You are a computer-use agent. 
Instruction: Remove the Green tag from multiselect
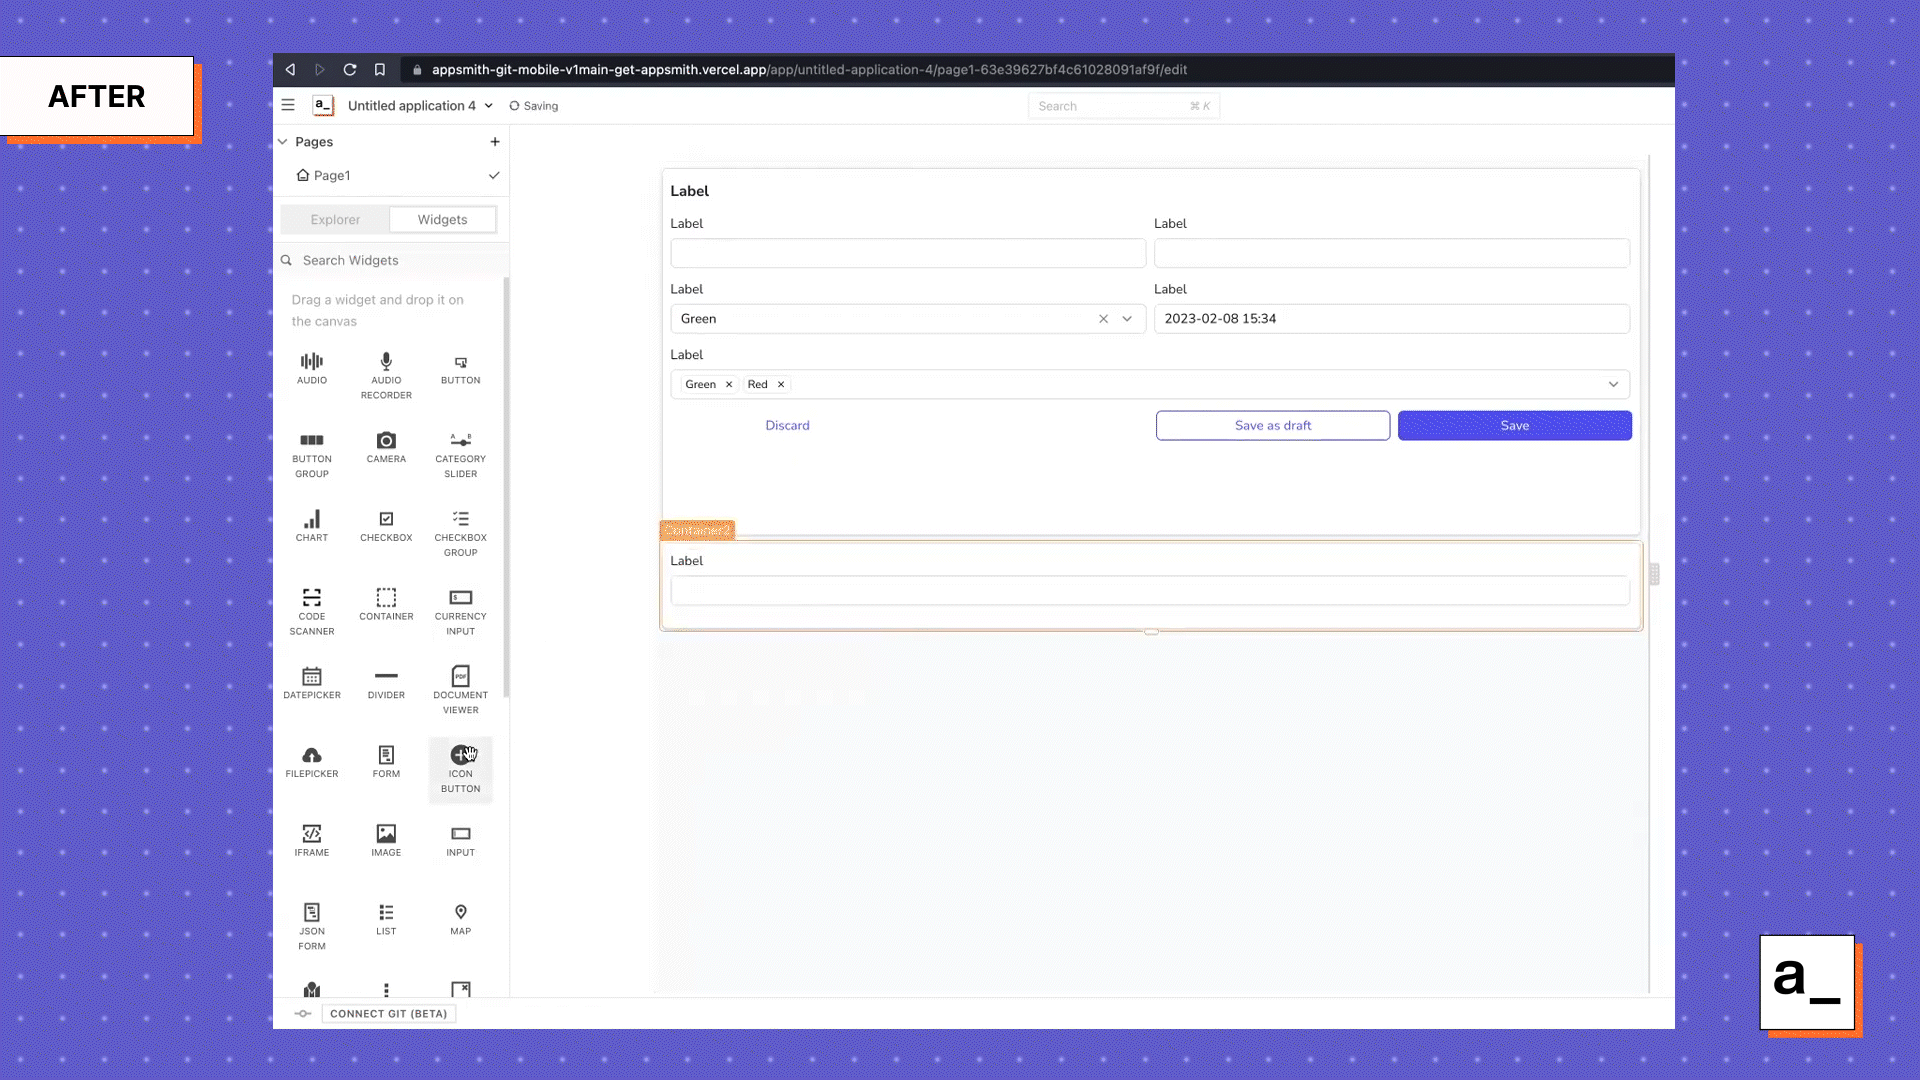[x=729, y=385]
